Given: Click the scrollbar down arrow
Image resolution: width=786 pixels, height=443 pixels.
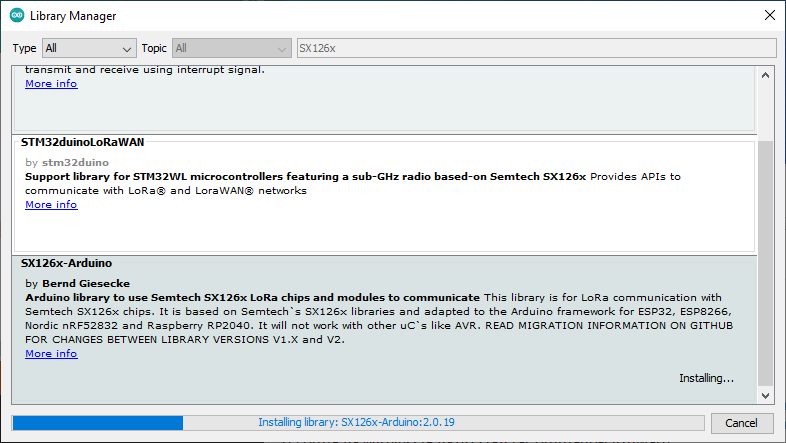Looking at the screenshot, I should [x=765, y=395].
